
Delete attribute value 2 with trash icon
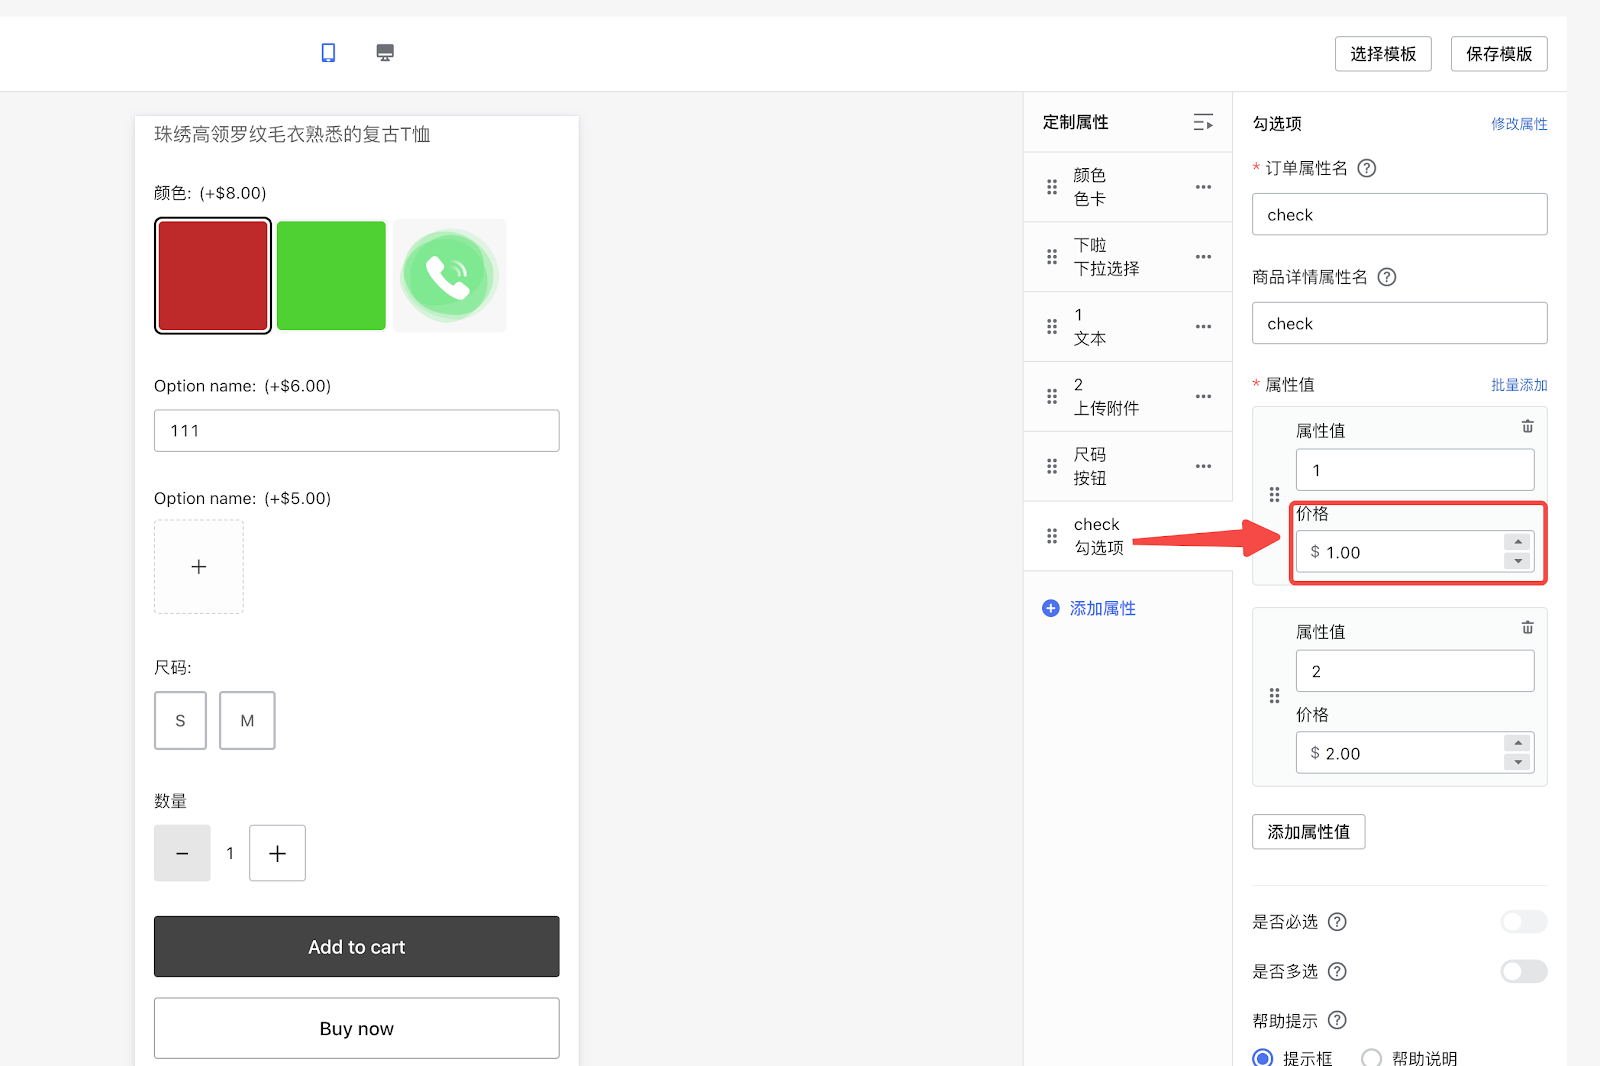point(1528,628)
